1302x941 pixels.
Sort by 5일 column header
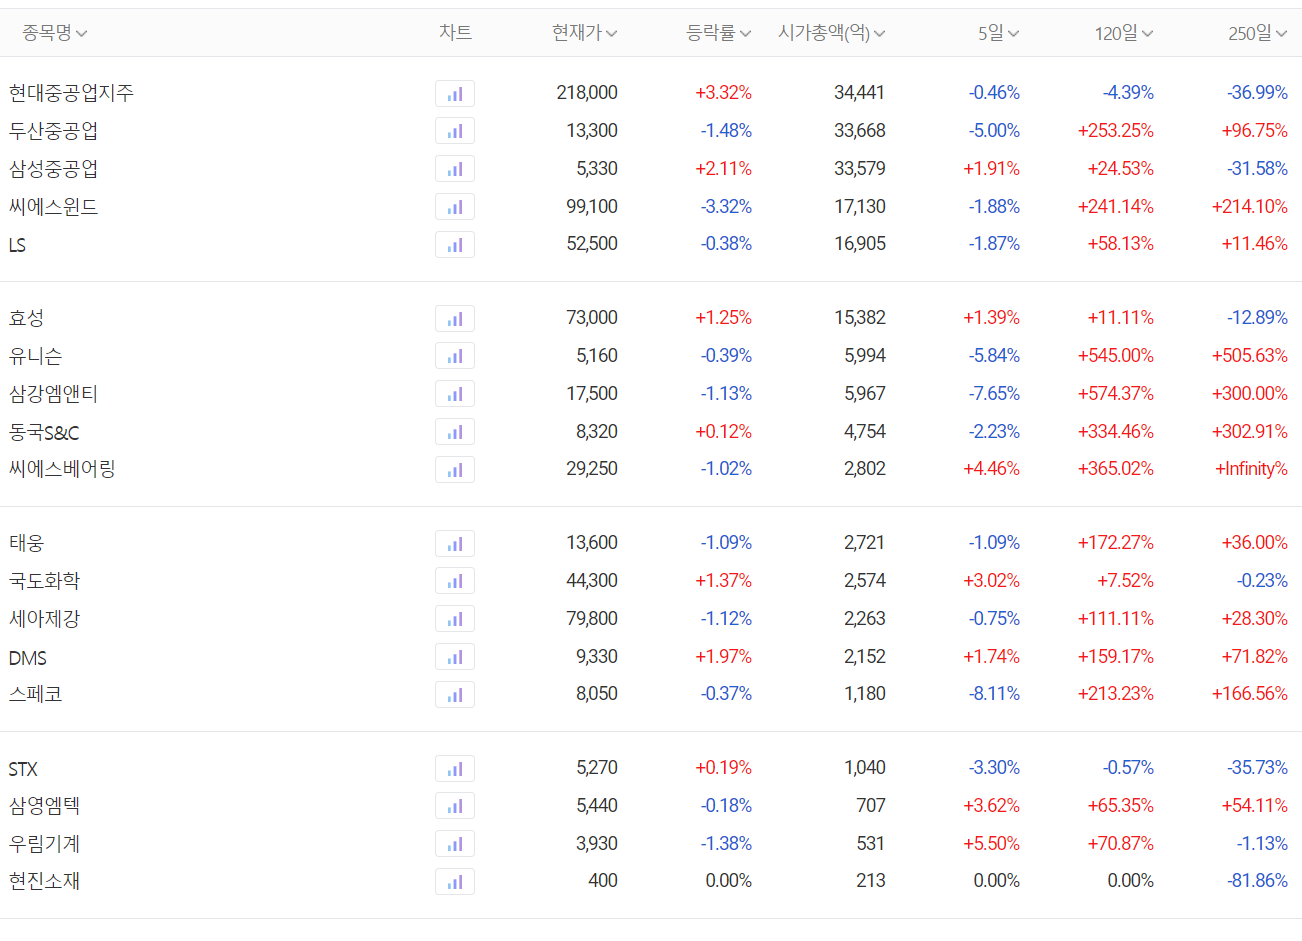pos(999,33)
